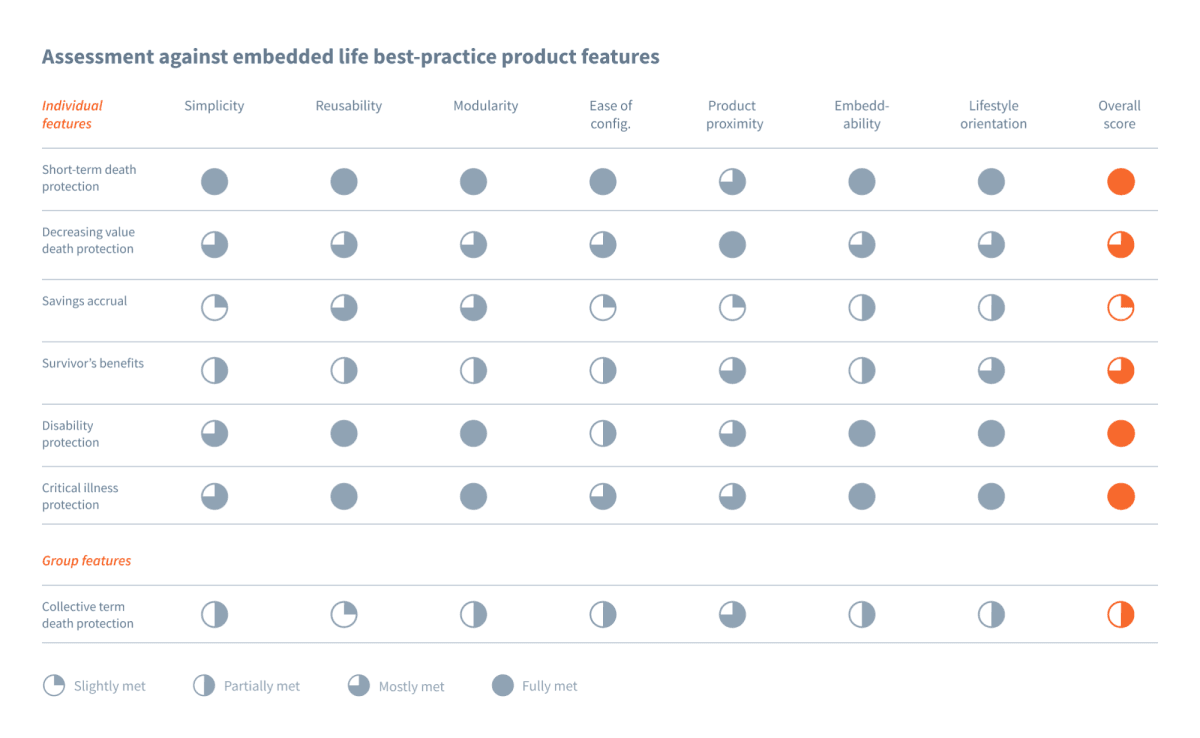Click the Group features heading

86,561
